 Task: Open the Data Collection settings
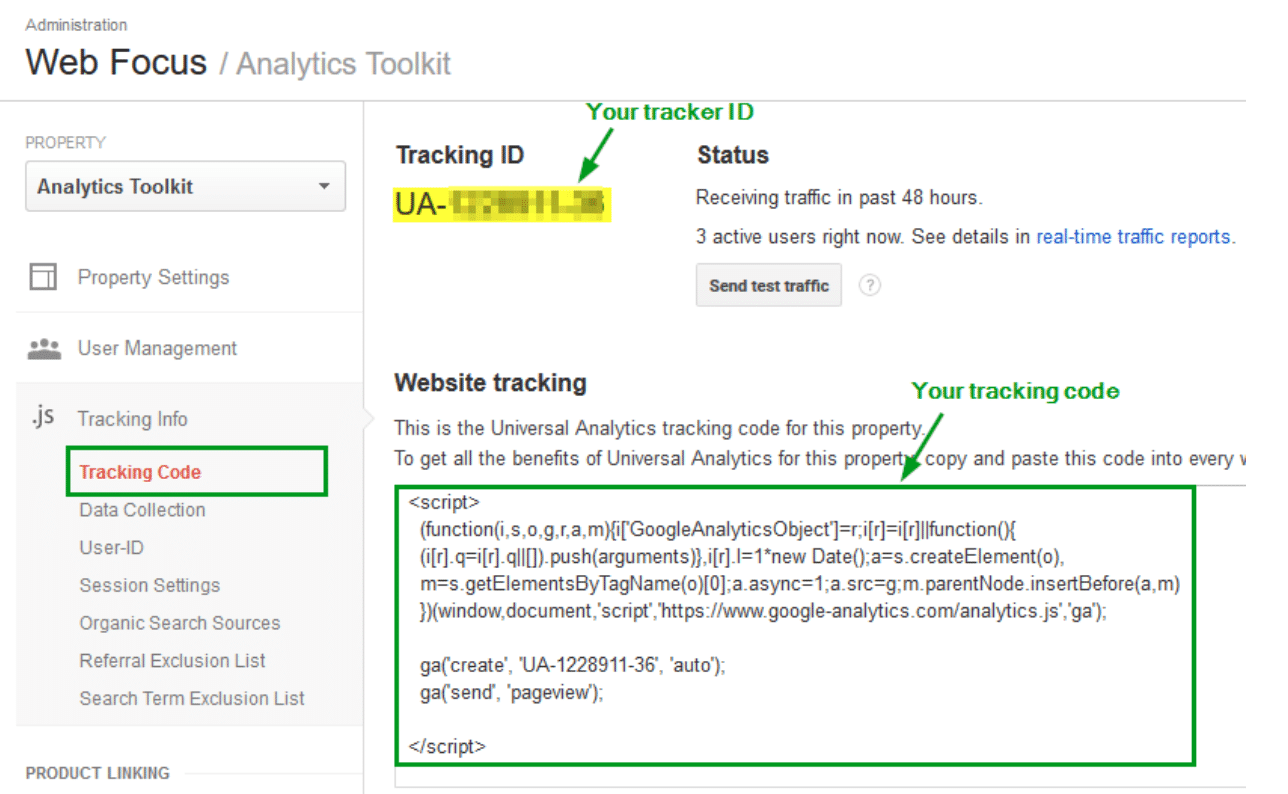tap(142, 510)
